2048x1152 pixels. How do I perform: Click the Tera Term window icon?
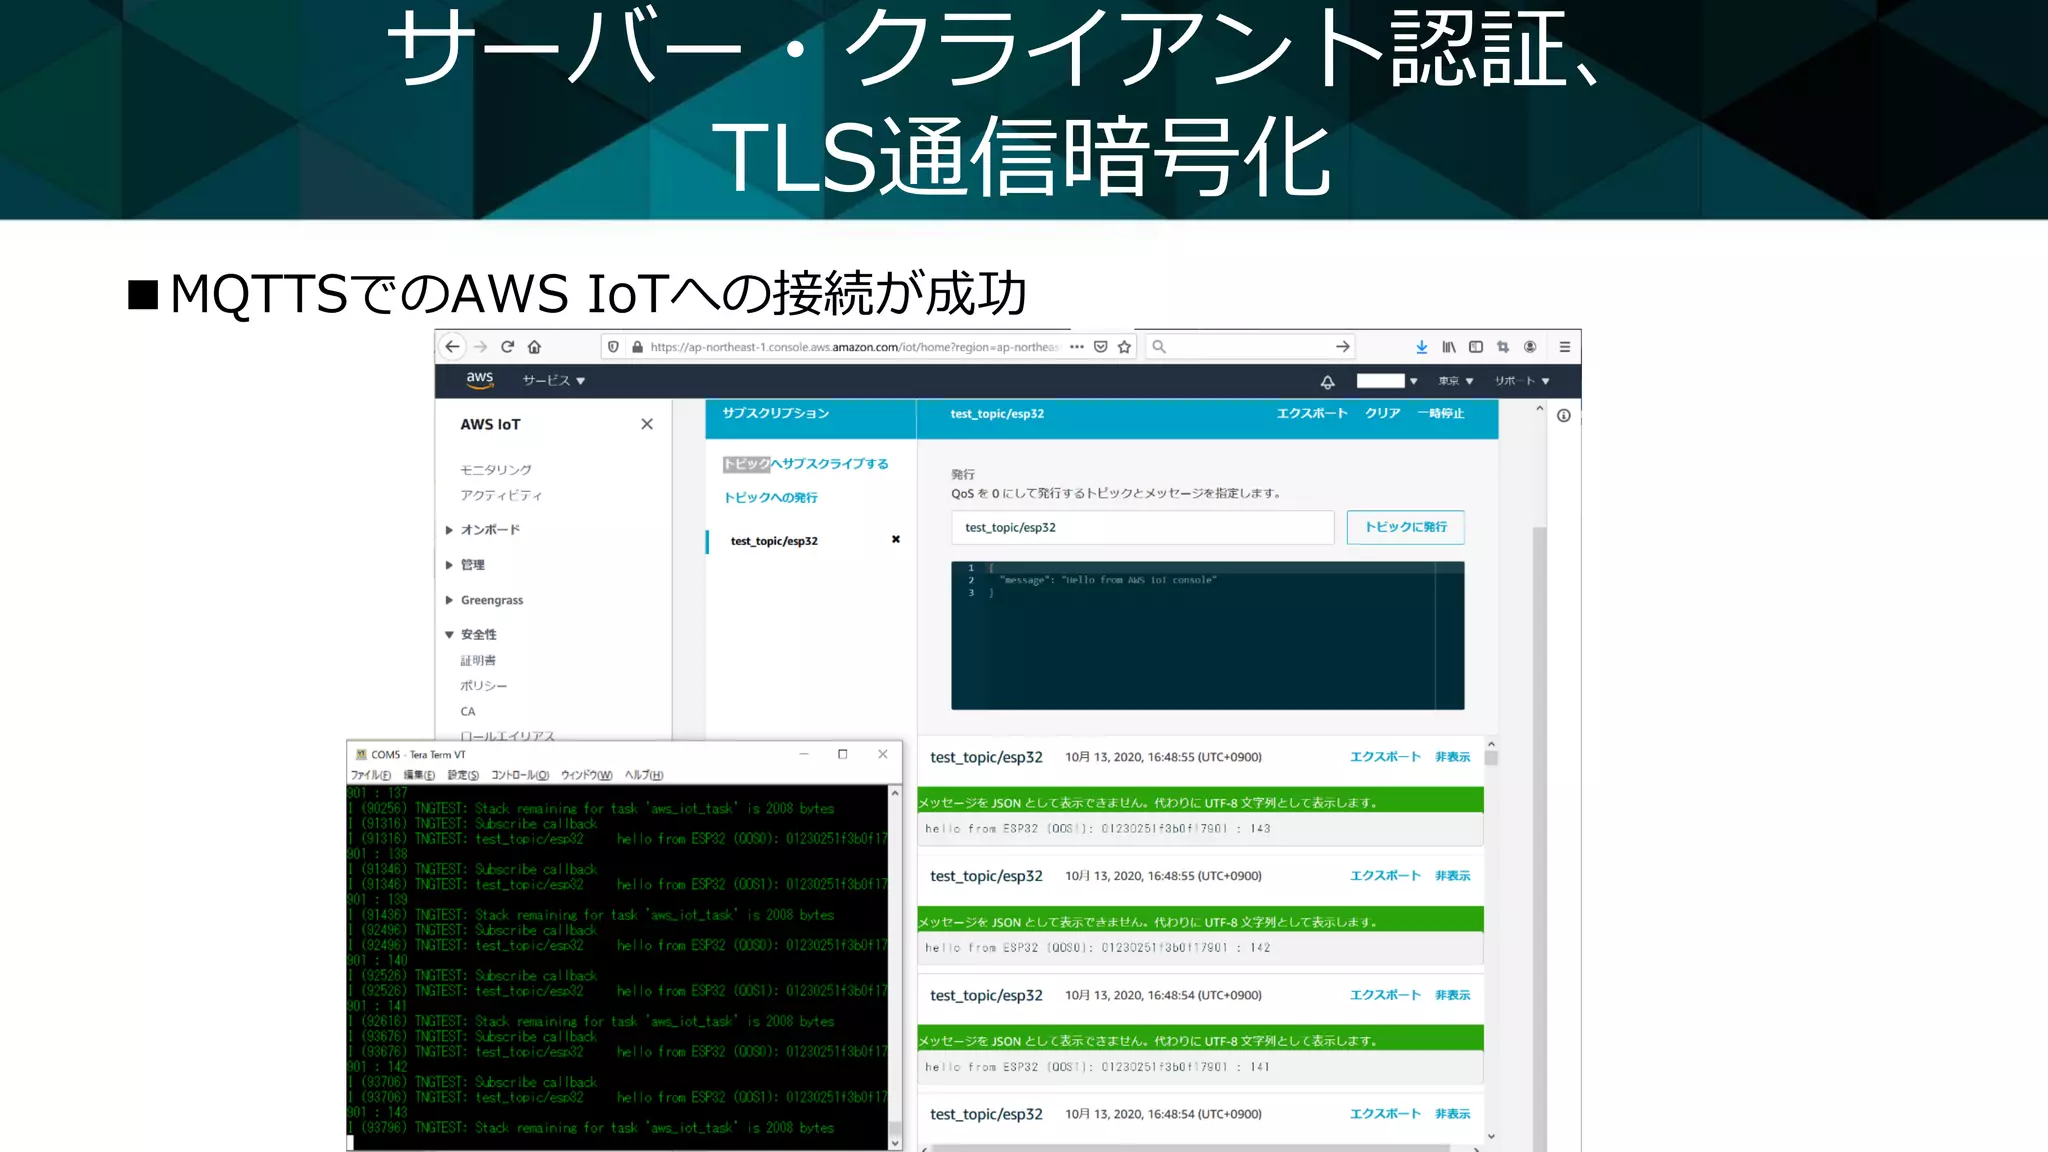tap(361, 755)
